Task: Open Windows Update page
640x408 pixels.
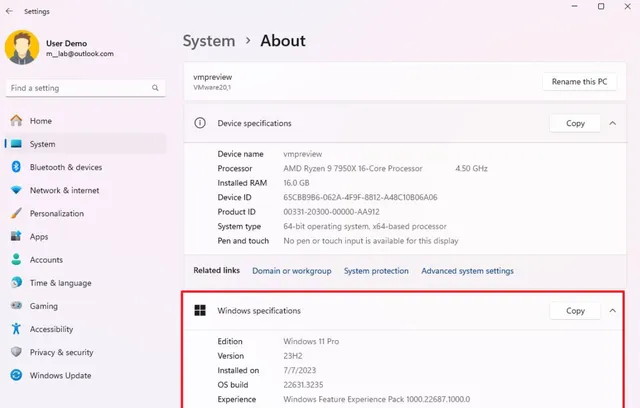Action: [85, 375]
